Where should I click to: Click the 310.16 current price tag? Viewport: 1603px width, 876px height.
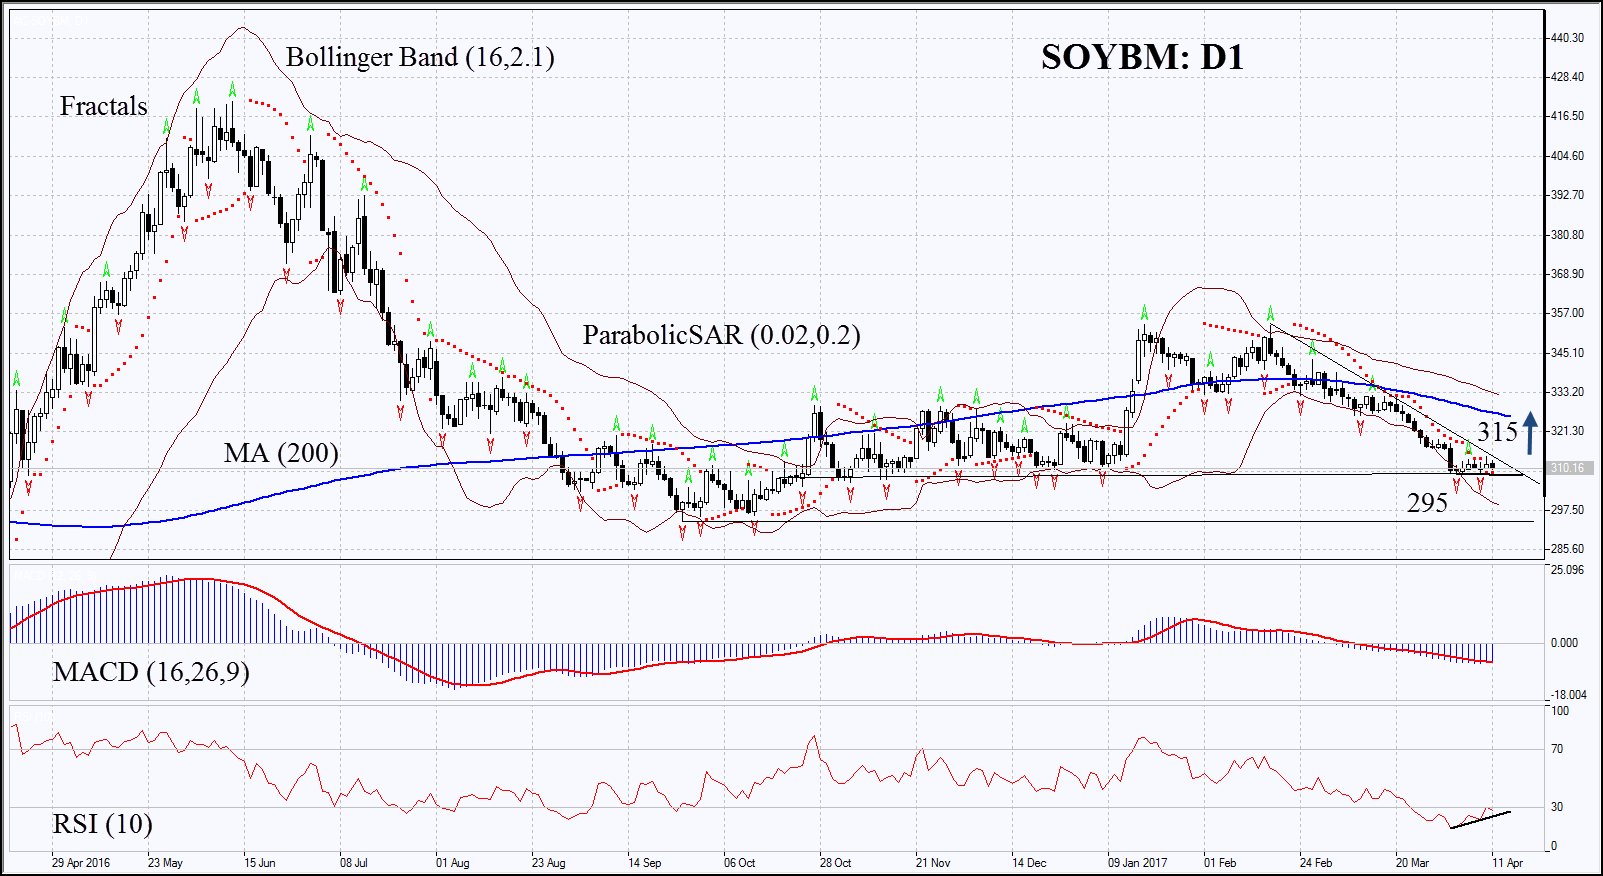tap(1567, 468)
